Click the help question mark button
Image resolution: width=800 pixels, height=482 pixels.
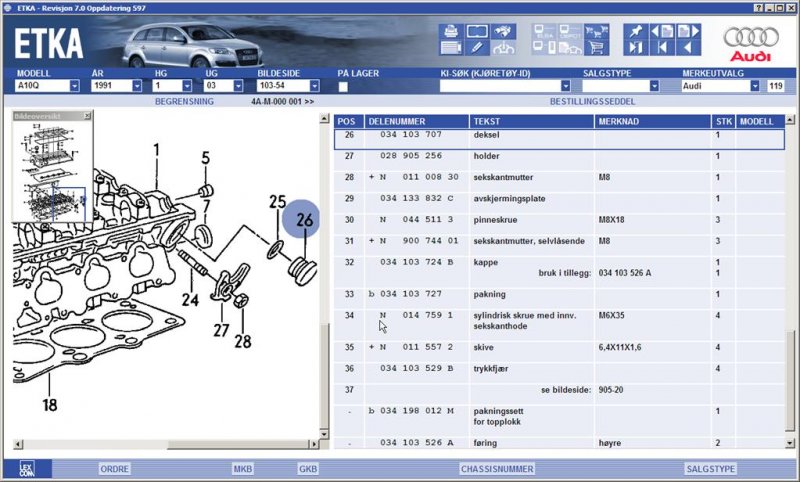[x=759, y=8]
